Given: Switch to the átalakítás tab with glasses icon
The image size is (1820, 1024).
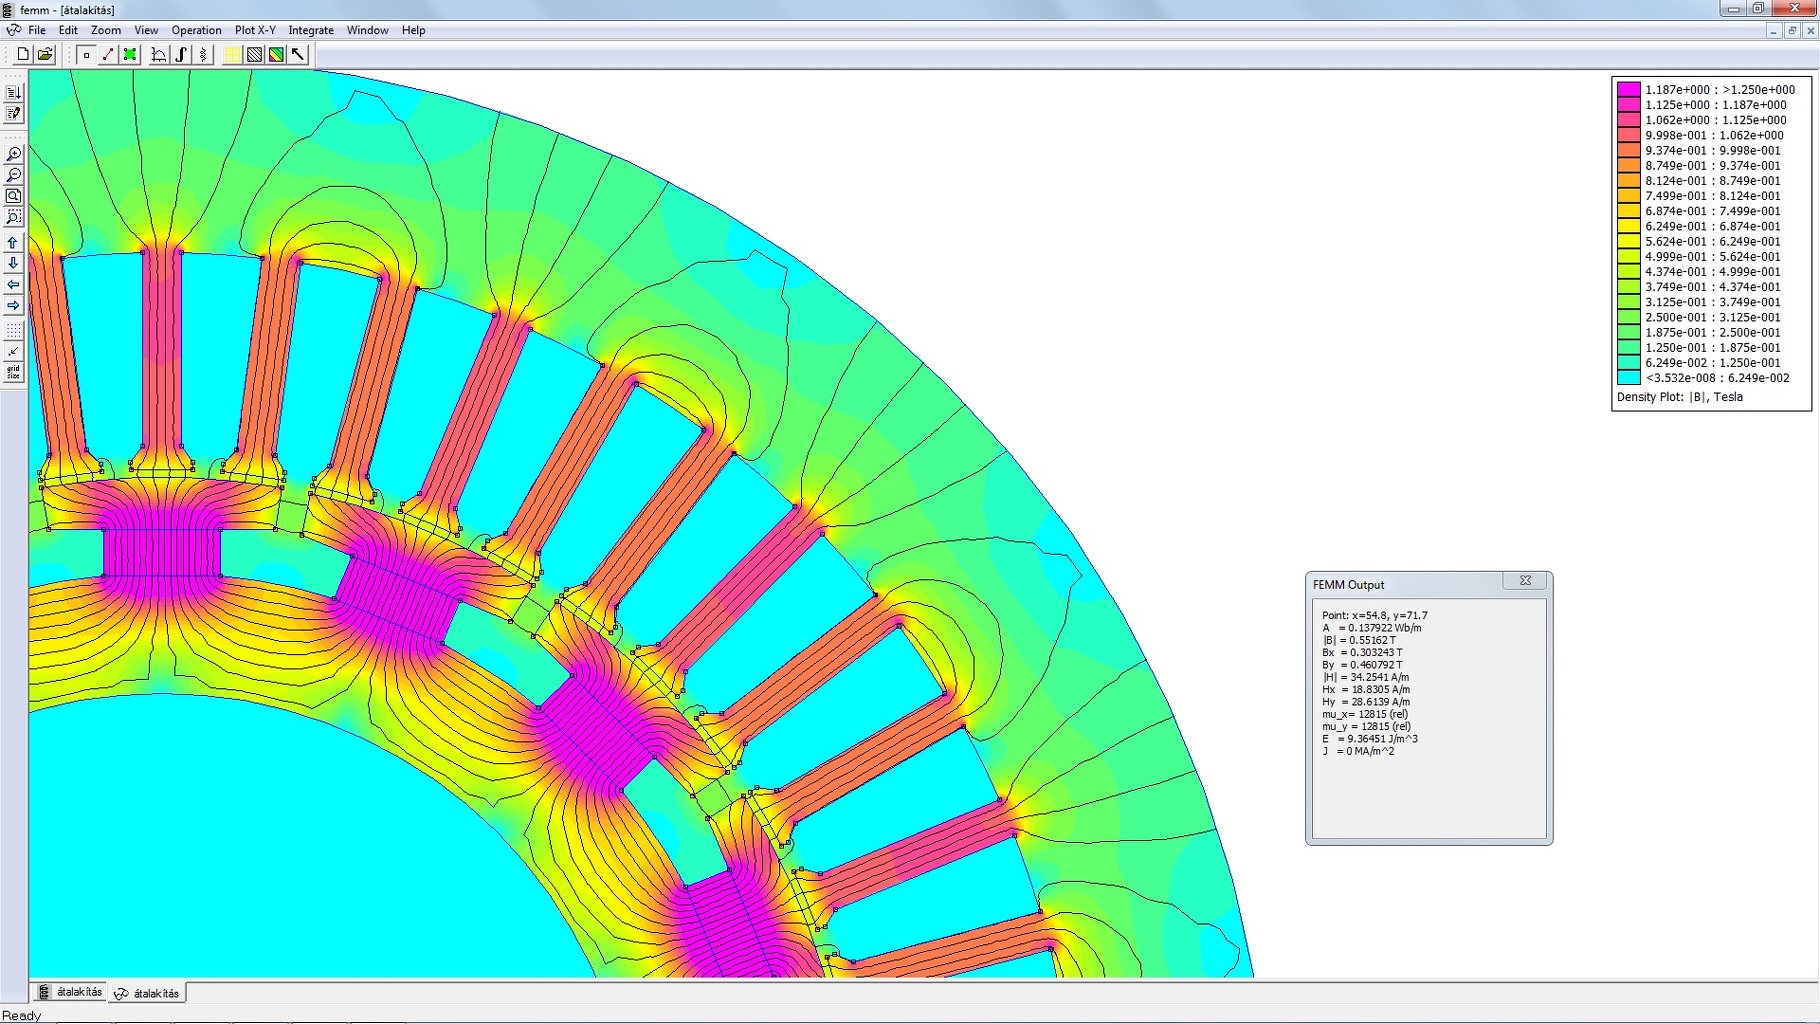Looking at the screenshot, I should (147, 993).
